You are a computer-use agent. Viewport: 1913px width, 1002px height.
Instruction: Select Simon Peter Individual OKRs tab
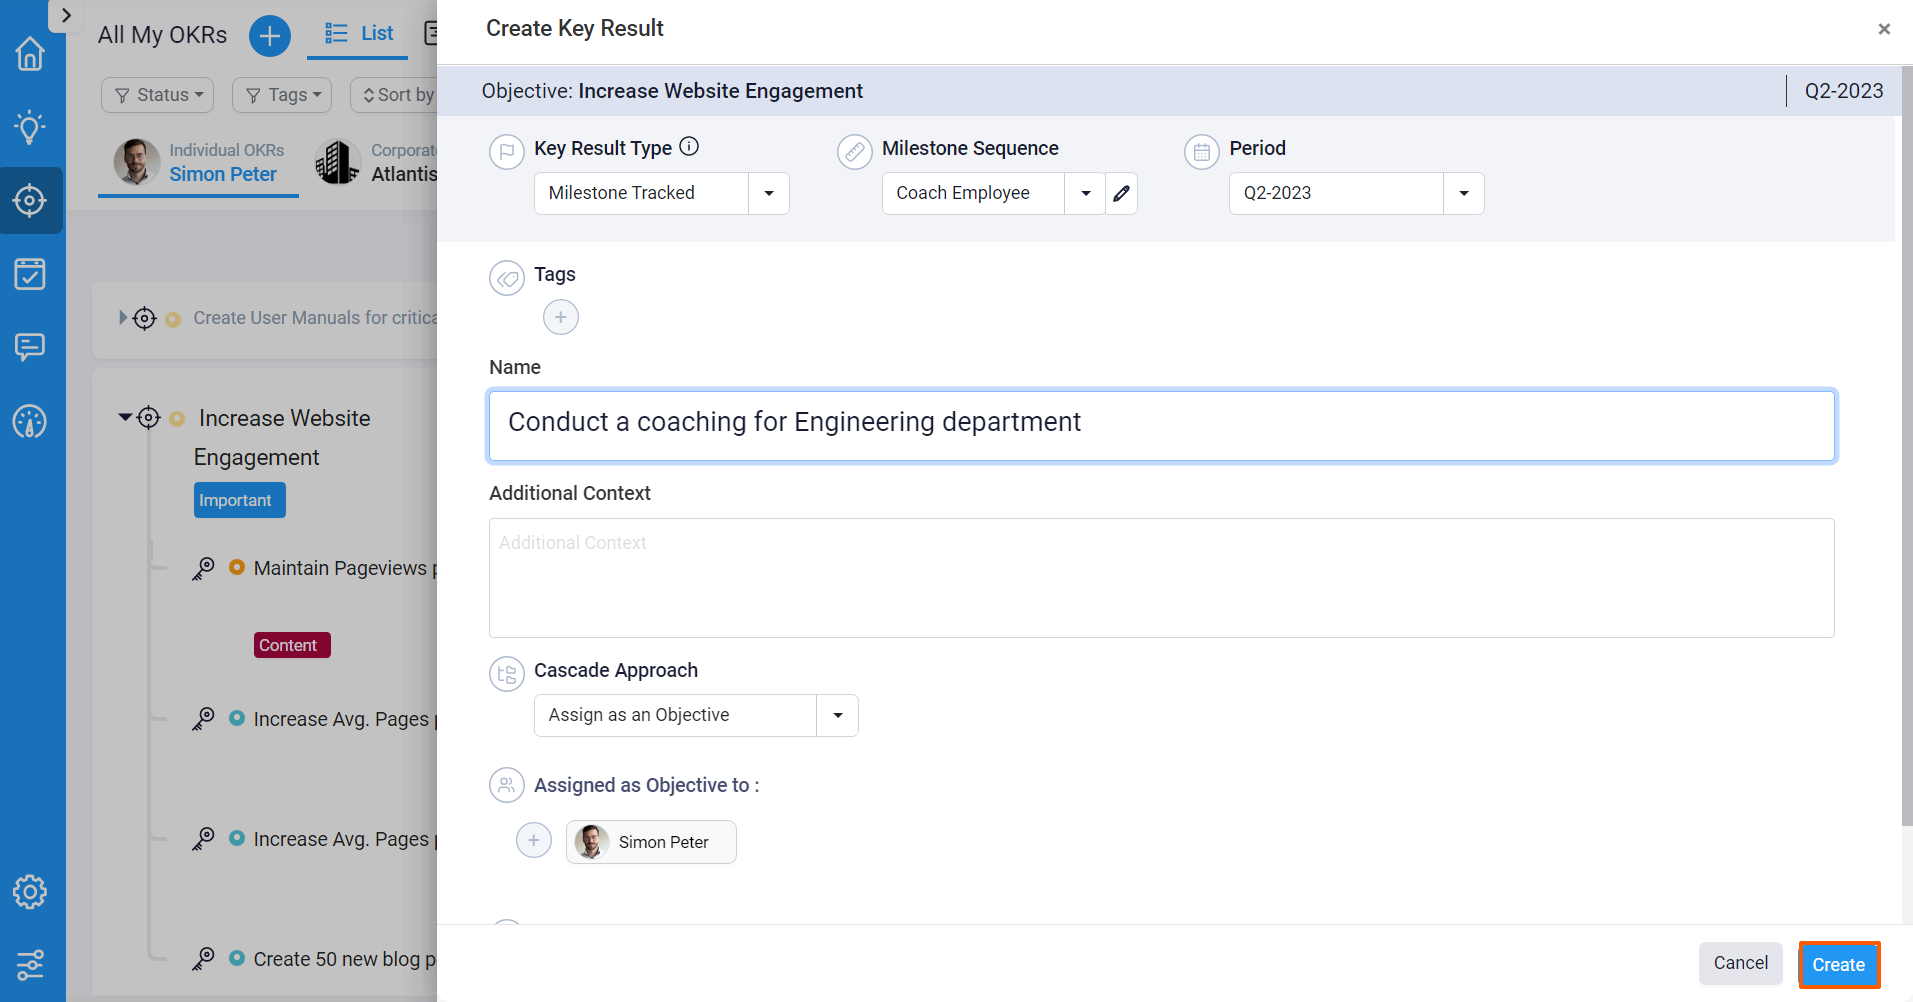pos(199,163)
